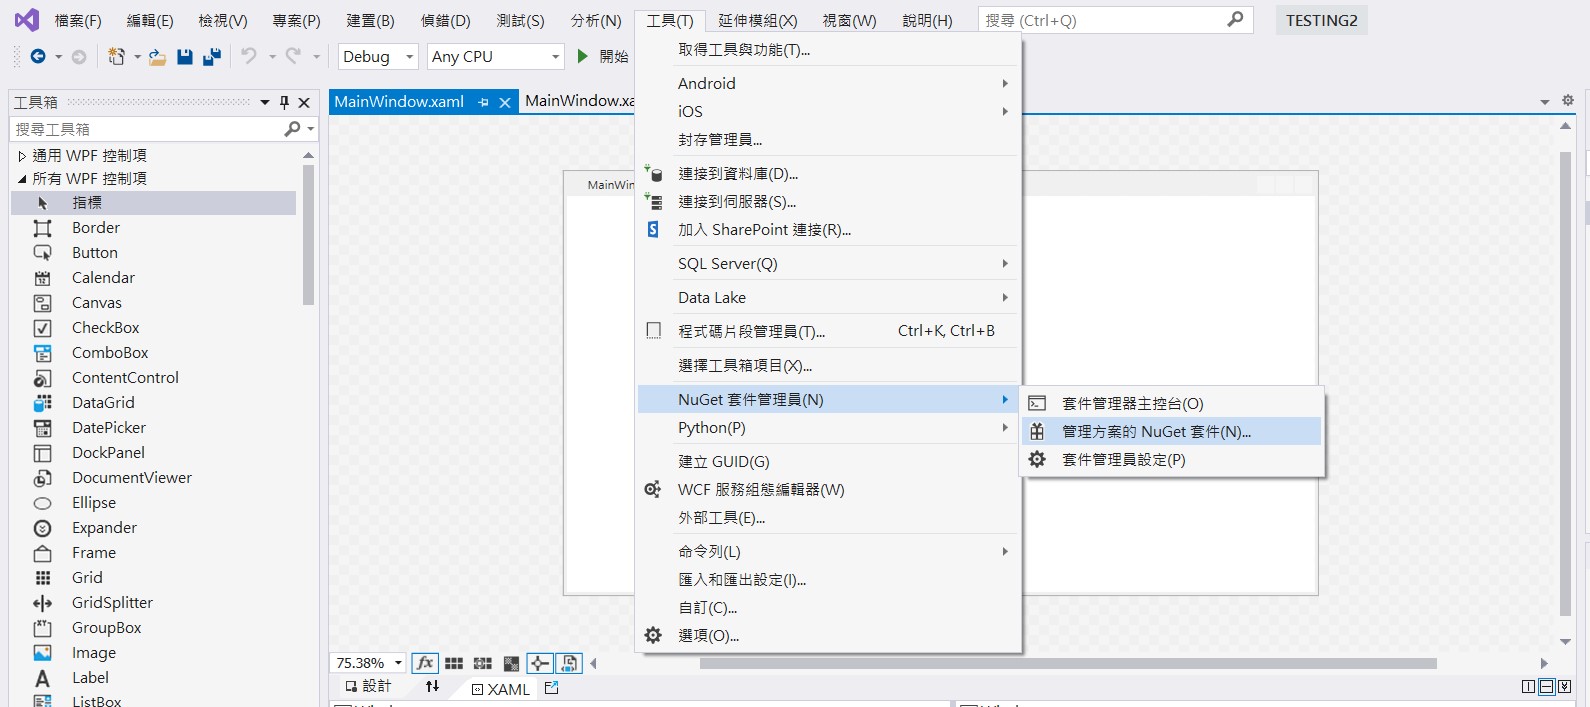Expand the Python(P) submenu

click(828, 428)
